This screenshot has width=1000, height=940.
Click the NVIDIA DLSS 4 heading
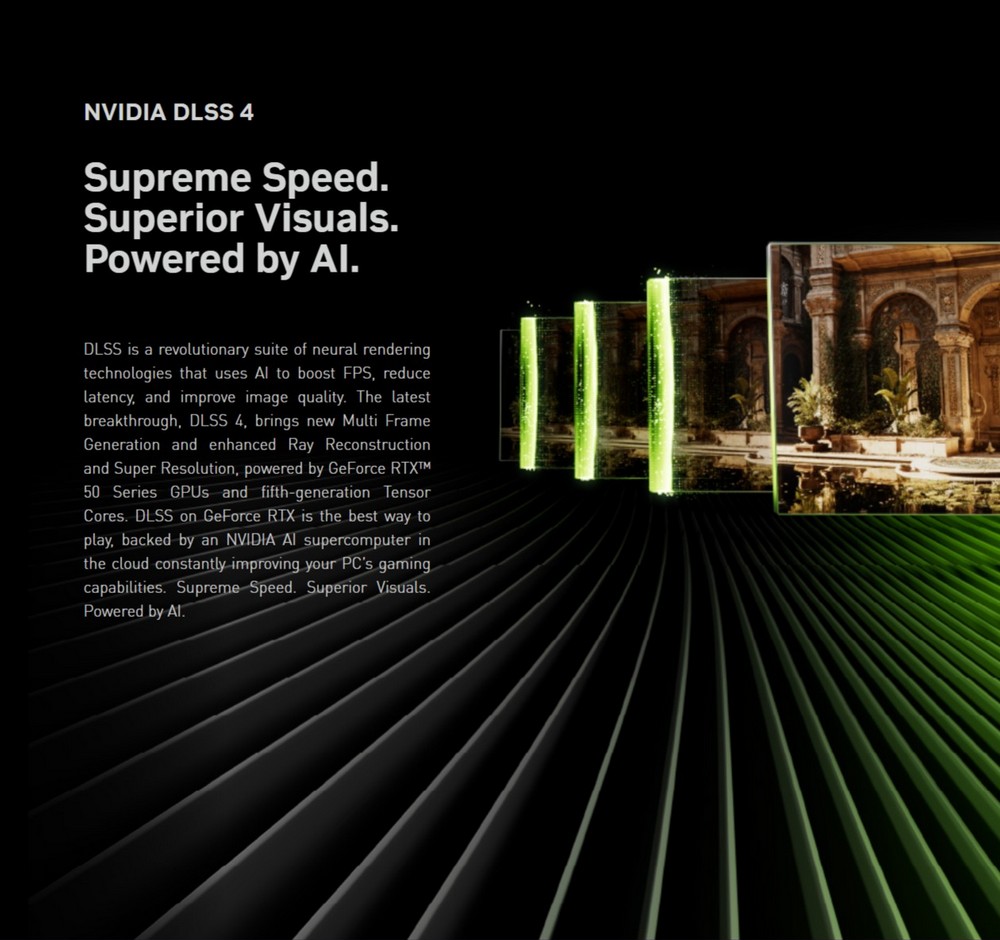coord(168,112)
